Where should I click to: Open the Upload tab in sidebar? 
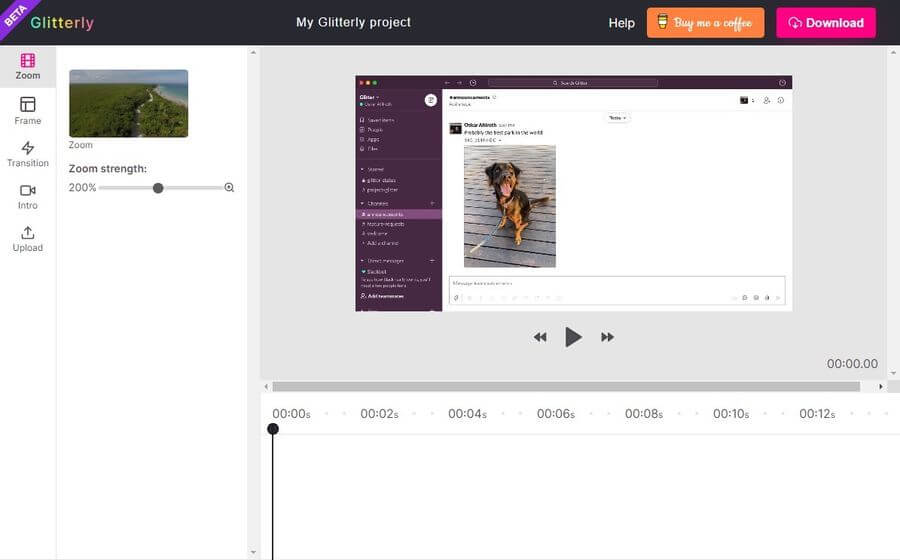(x=28, y=239)
